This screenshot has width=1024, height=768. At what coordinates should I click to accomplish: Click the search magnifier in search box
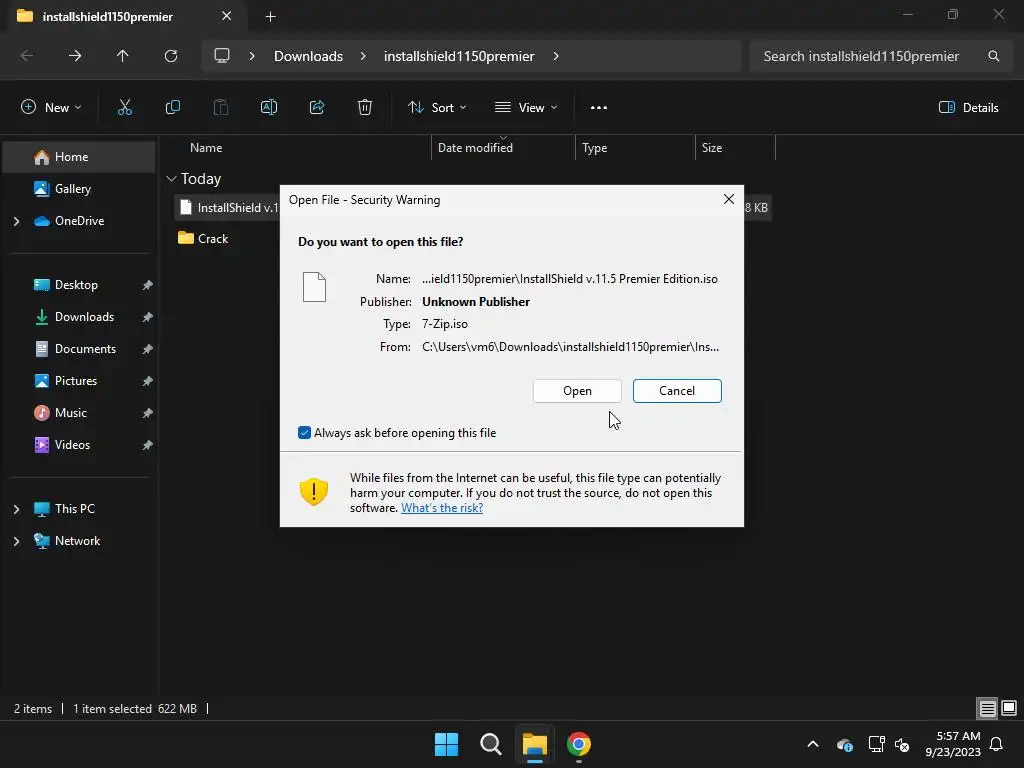(993, 56)
